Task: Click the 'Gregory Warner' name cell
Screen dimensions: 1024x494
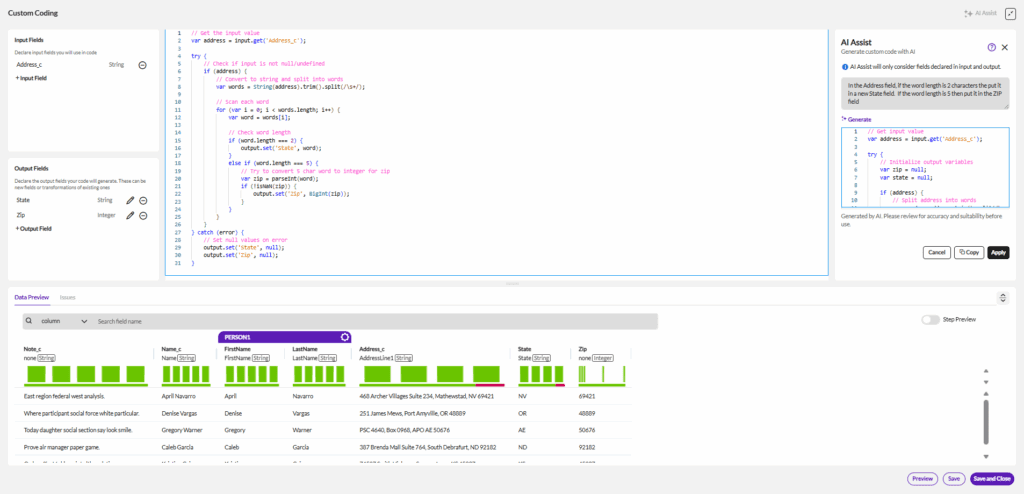Action: 182,430
